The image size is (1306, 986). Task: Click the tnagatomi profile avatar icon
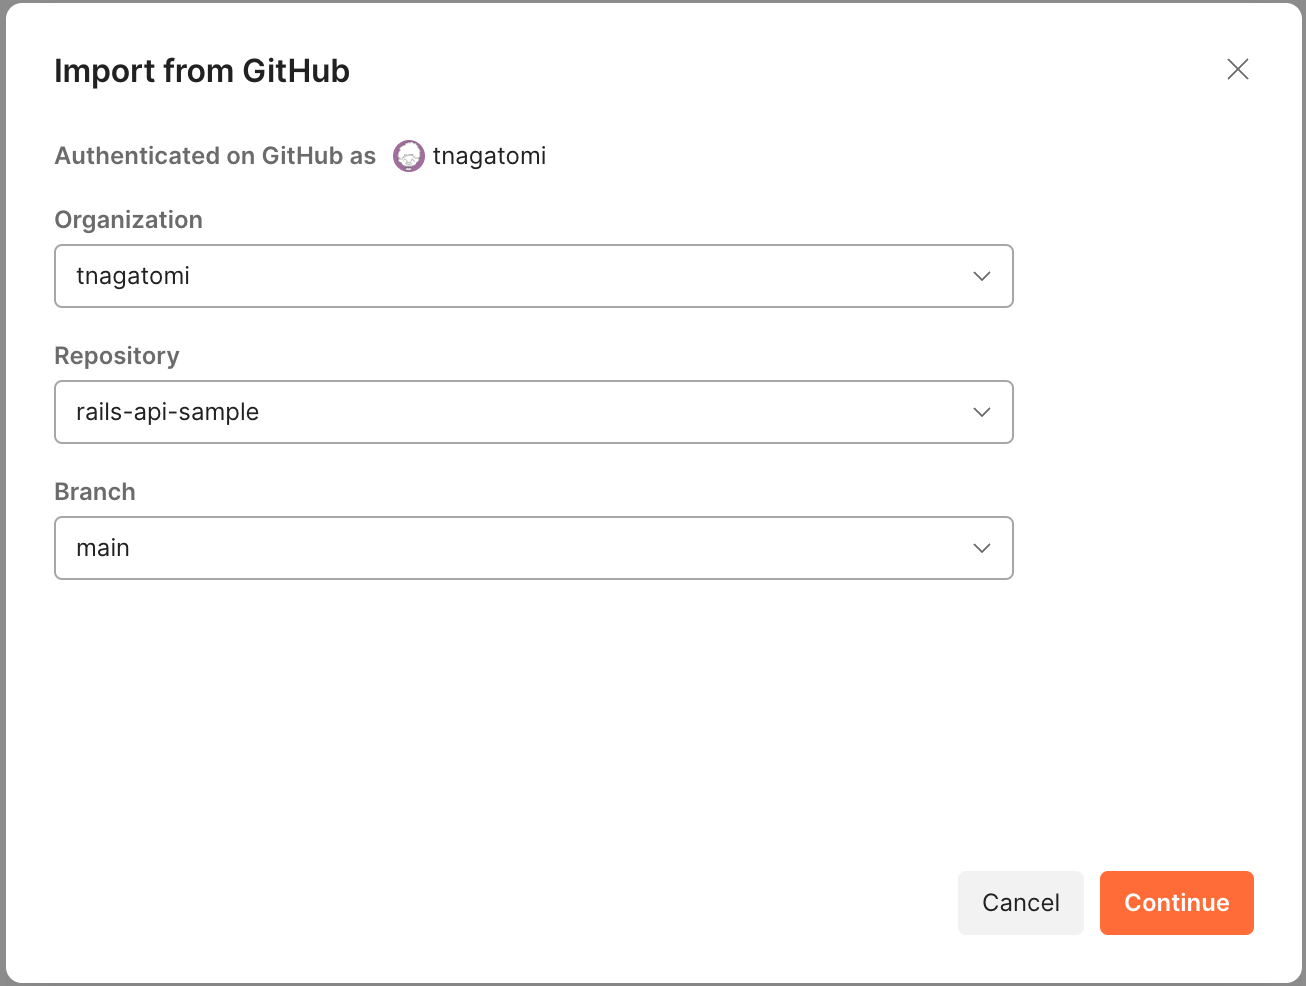coord(409,156)
